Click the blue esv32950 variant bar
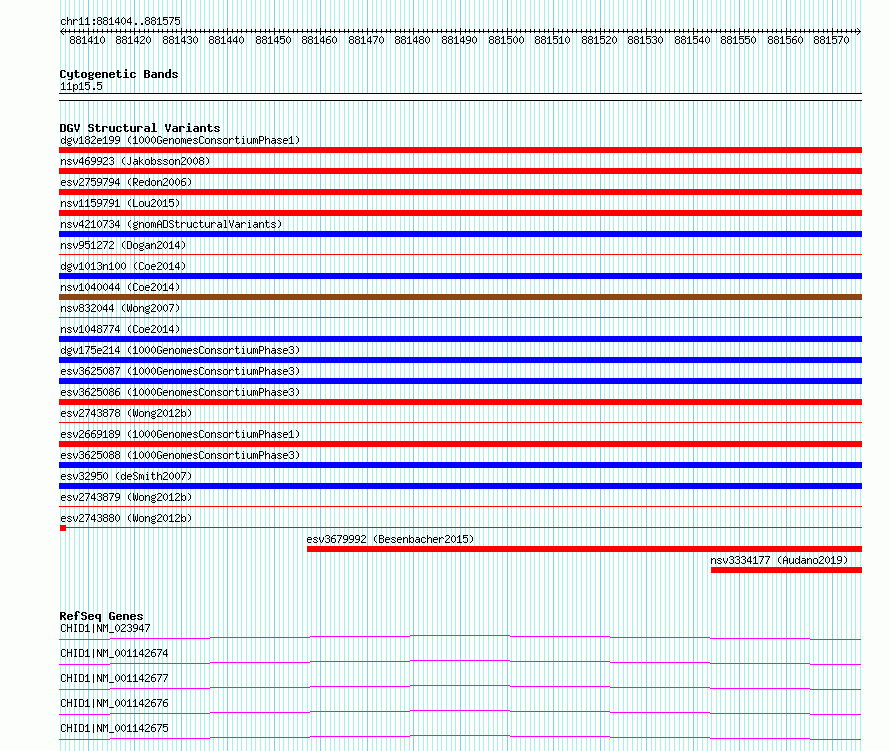Viewport: 890px width, 751px height. 460,486
